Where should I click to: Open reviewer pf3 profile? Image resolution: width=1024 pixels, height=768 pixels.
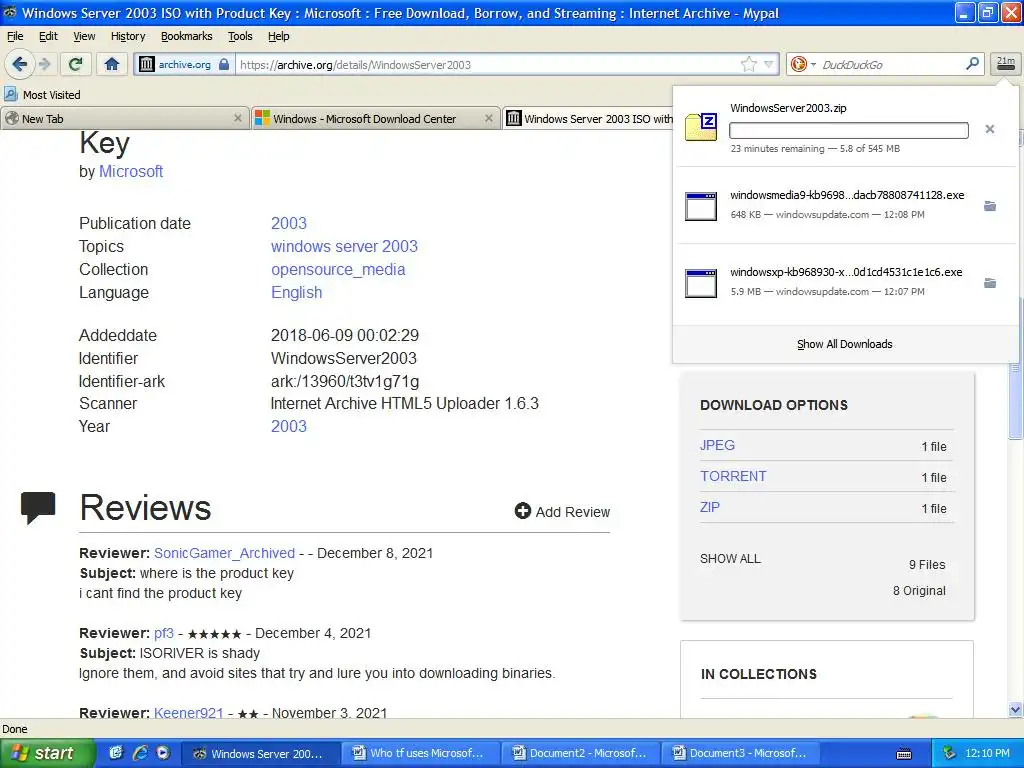(164, 633)
